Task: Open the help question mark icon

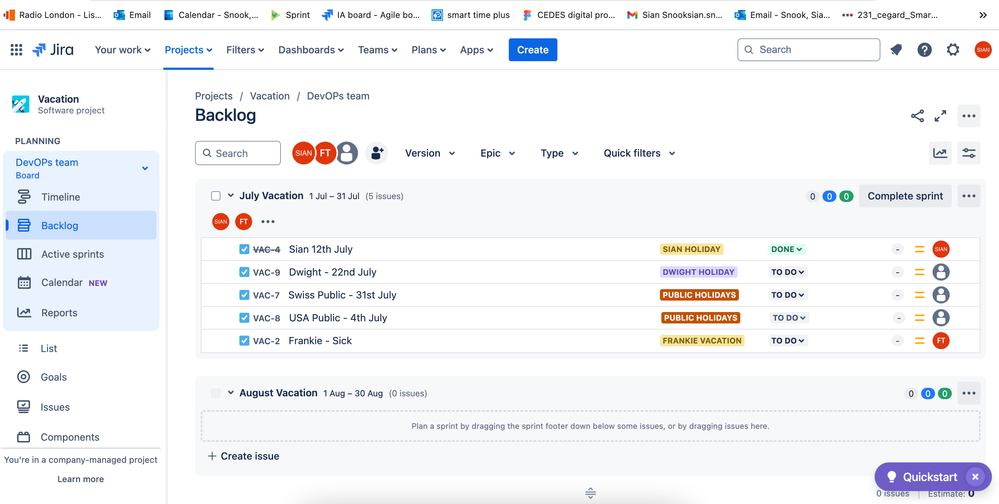Action: 924,50
